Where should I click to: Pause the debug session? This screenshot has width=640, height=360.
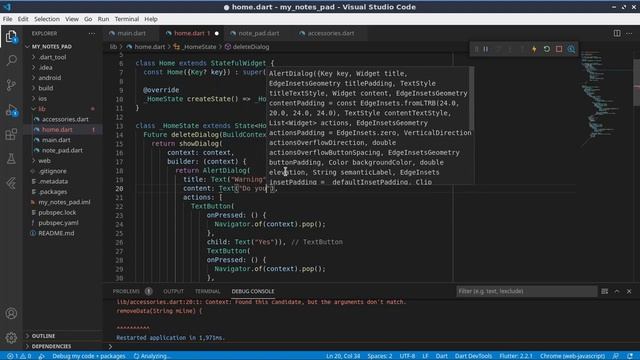pos(486,49)
